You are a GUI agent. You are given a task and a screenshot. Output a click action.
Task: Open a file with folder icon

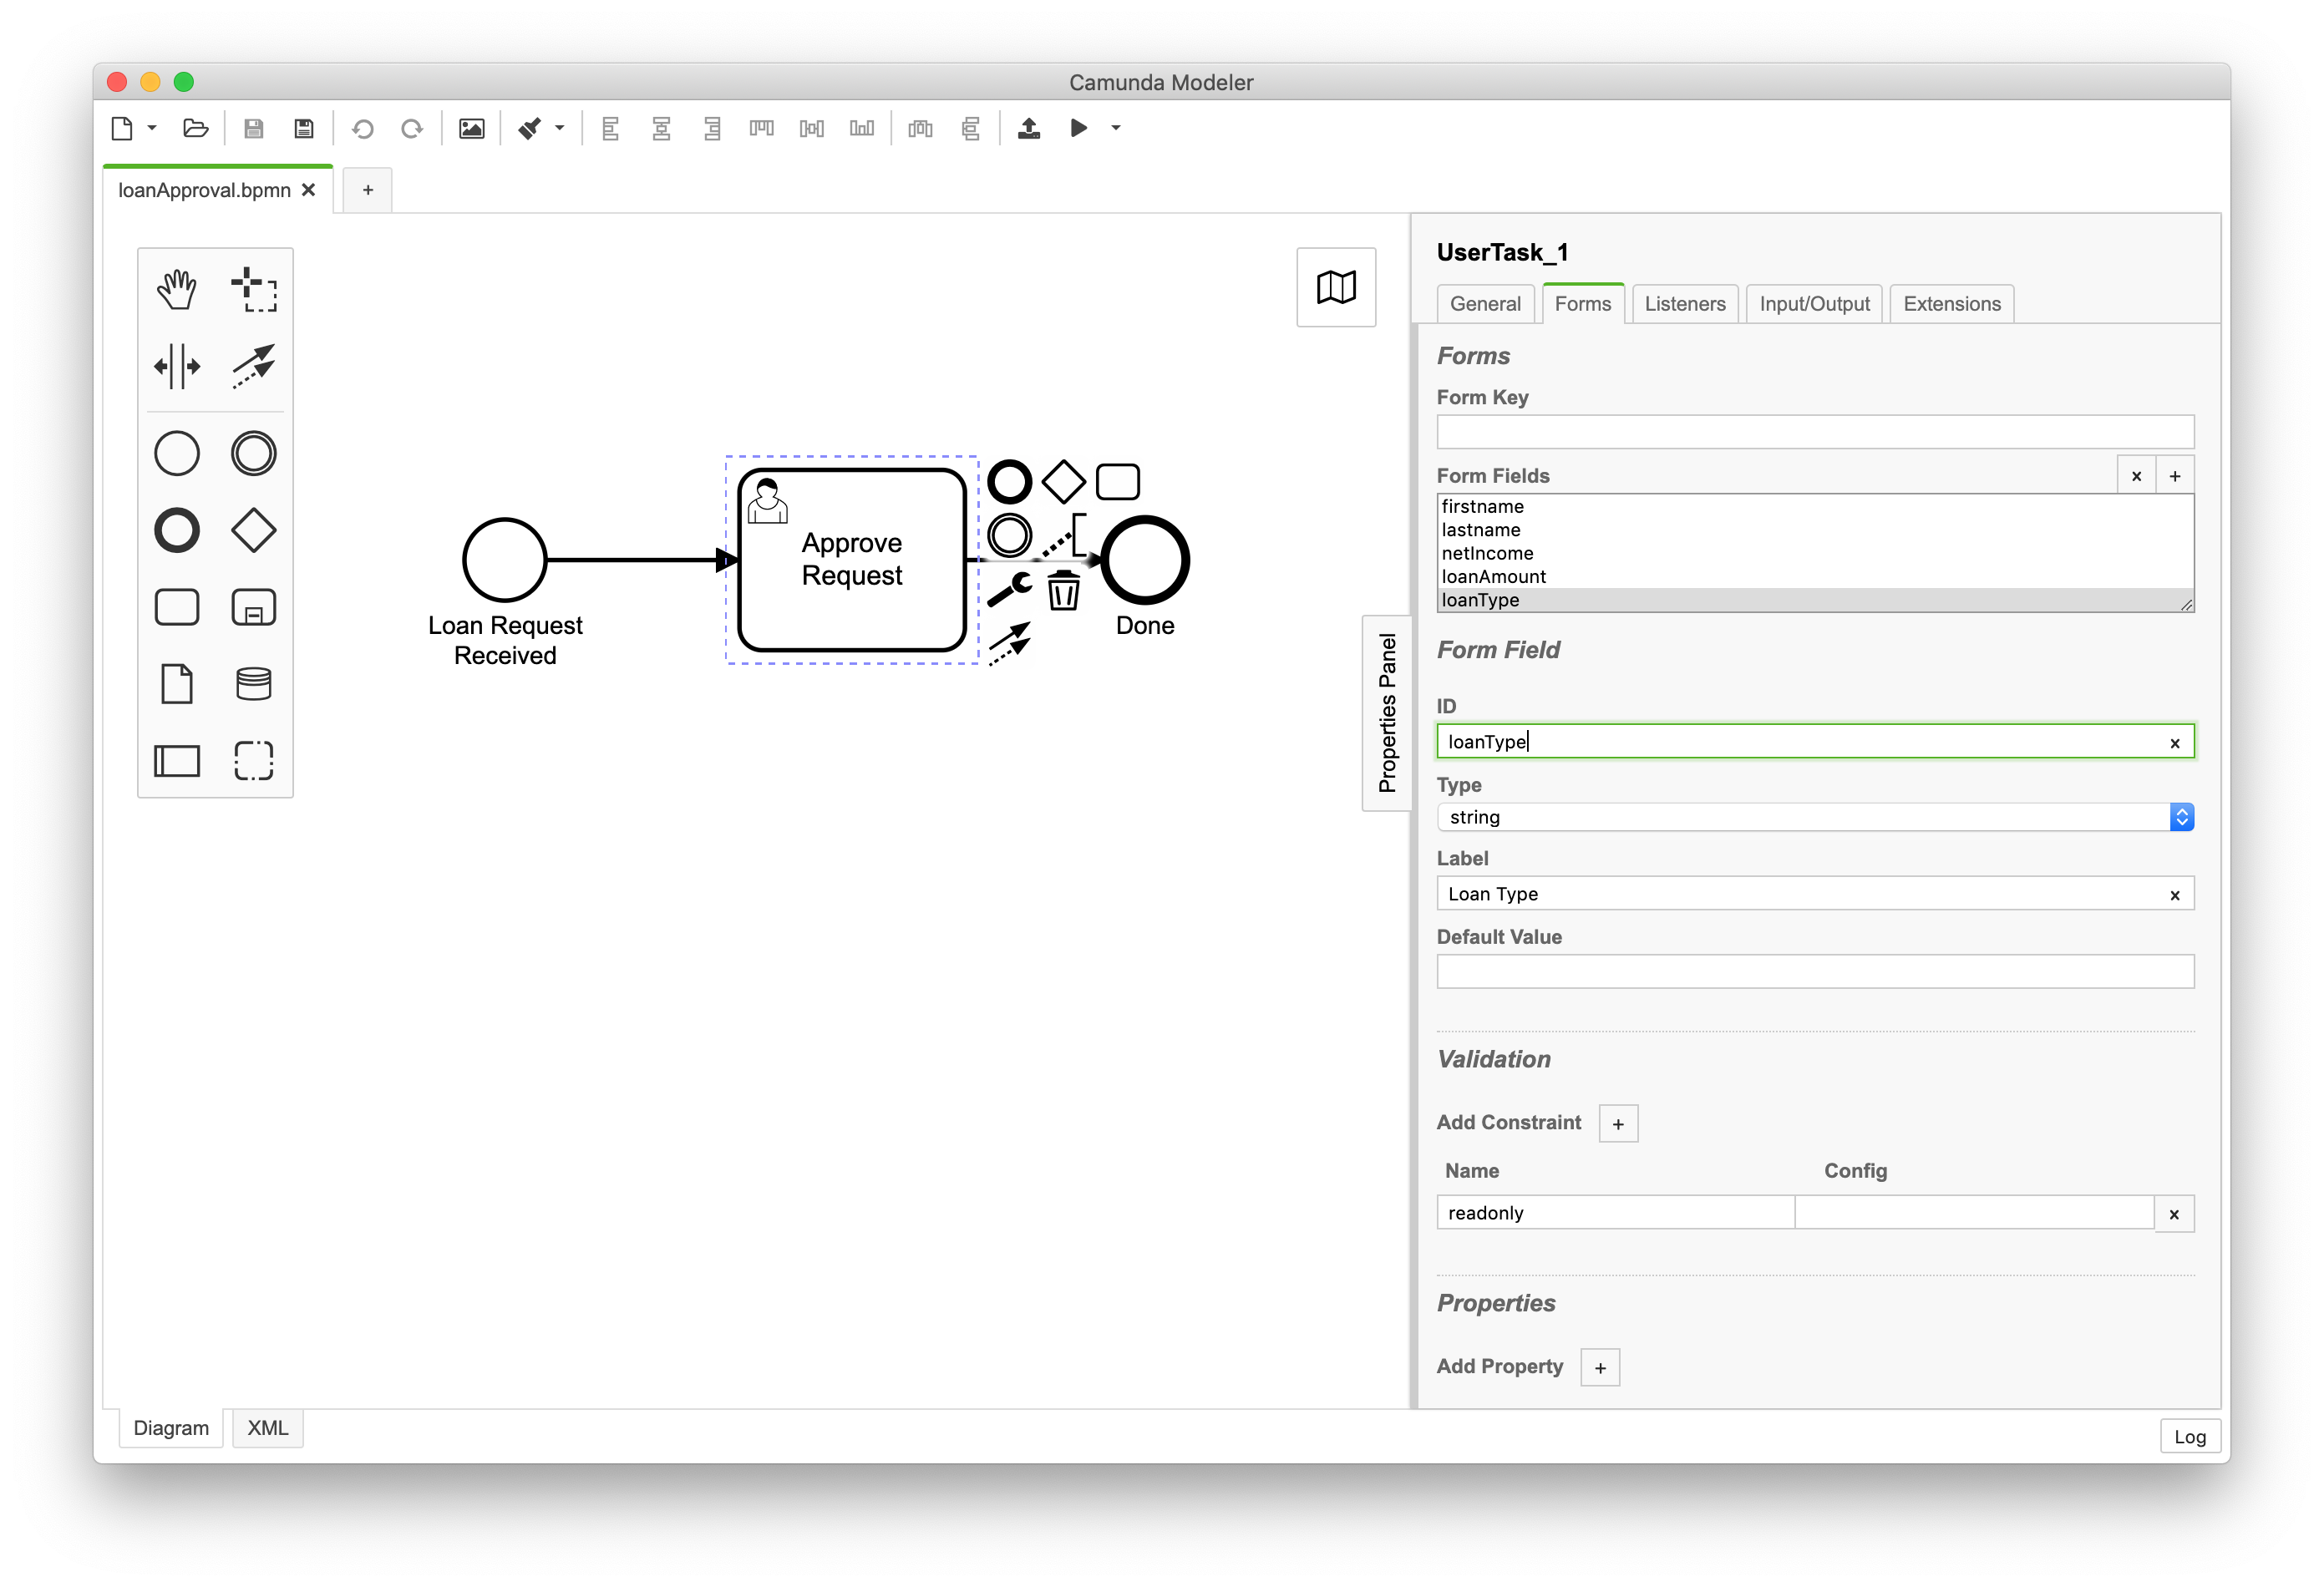(195, 128)
